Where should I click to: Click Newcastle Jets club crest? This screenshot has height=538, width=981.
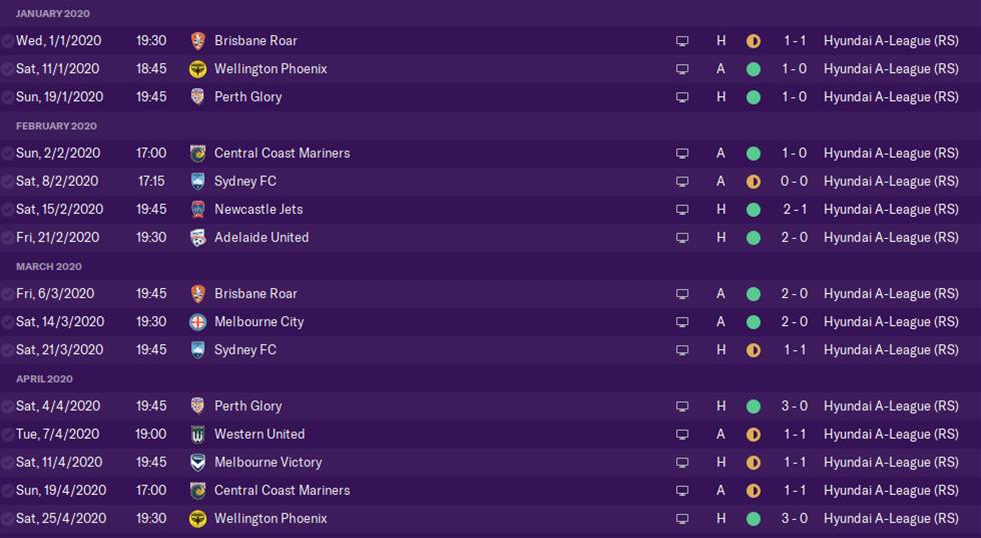(198, 210)
